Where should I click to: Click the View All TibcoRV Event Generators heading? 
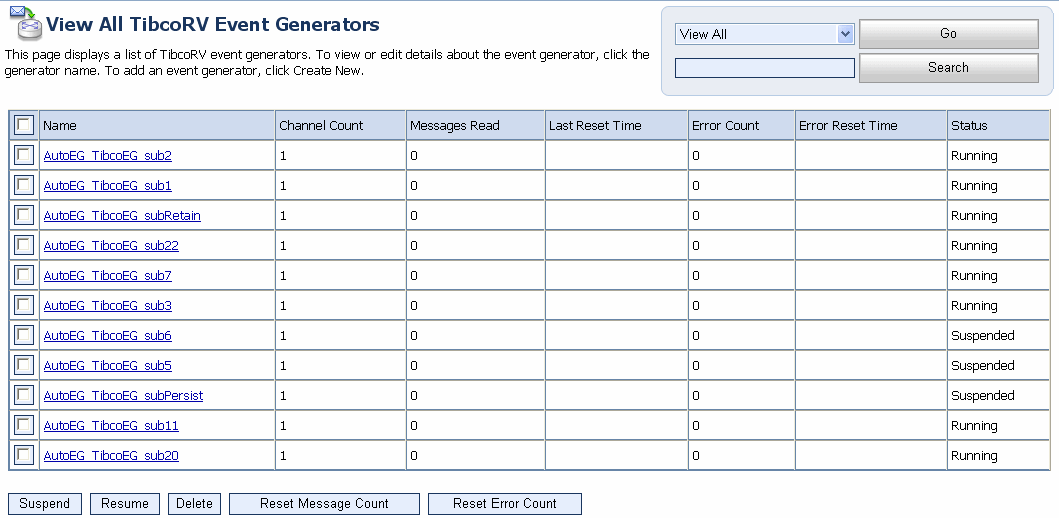tap(213, 24)
